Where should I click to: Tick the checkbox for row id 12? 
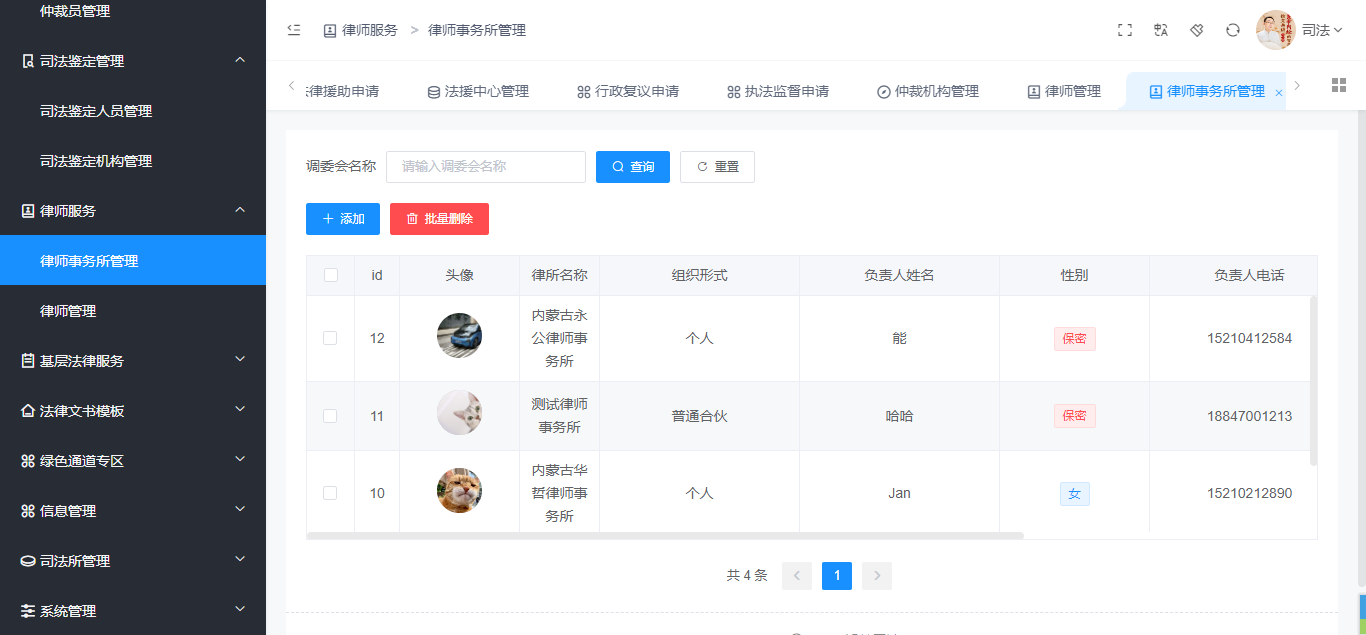[x=330, y=338]
